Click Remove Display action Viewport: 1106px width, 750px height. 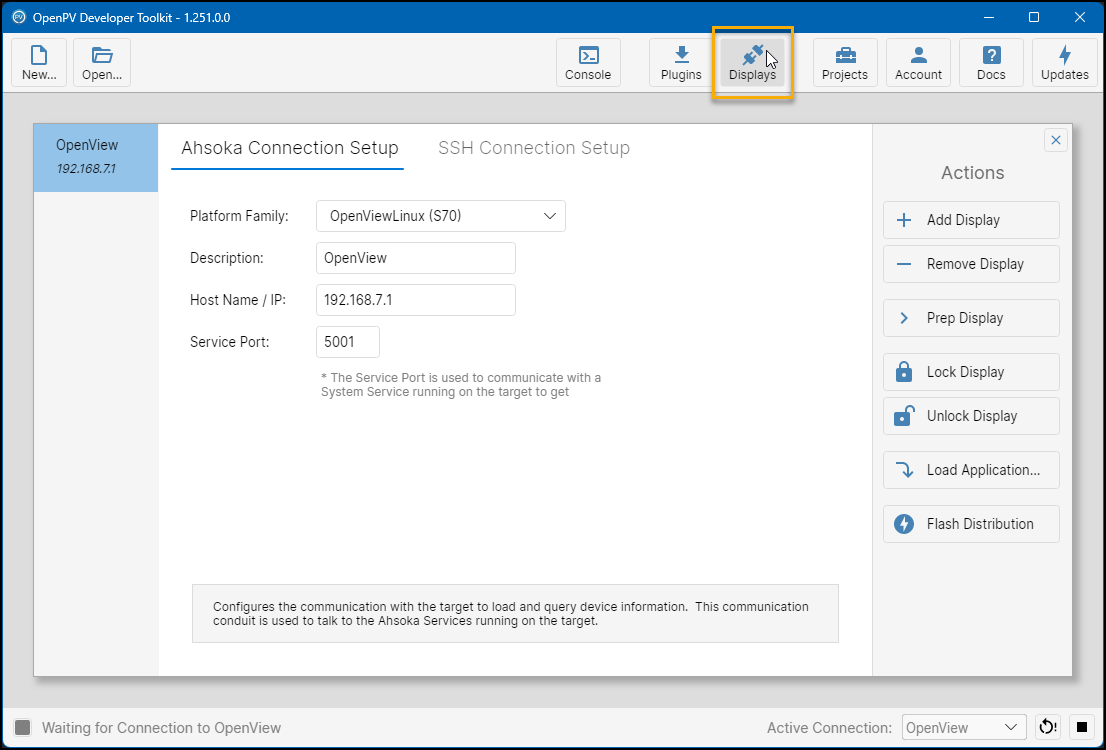click(x=971, y=264)
